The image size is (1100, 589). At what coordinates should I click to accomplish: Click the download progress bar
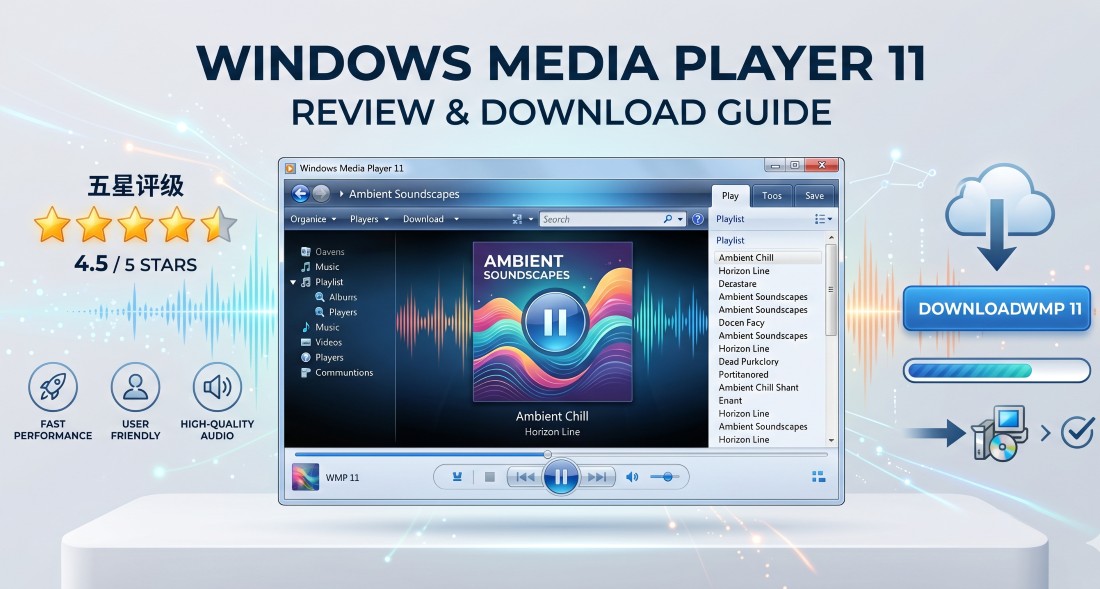pyautogui.click(x=996, y=370)
